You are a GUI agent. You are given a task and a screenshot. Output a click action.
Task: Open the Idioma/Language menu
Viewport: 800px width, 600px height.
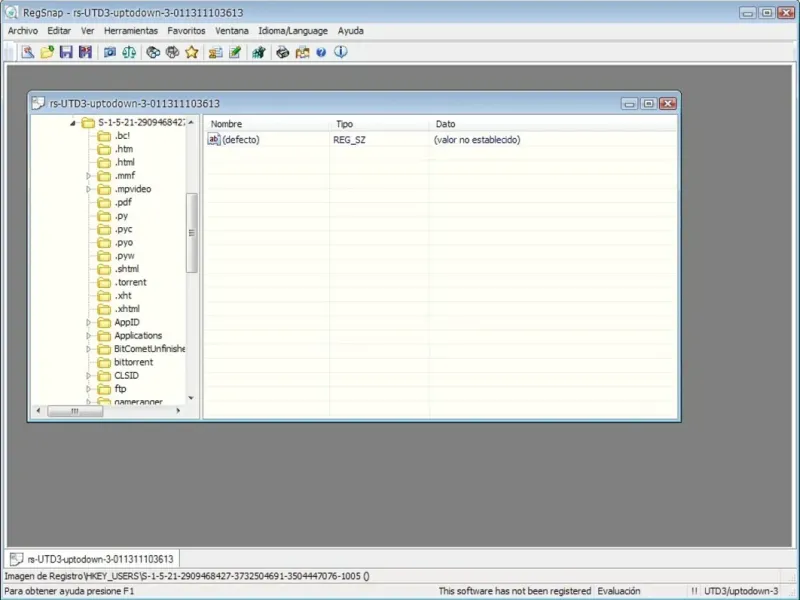point(293,31)
